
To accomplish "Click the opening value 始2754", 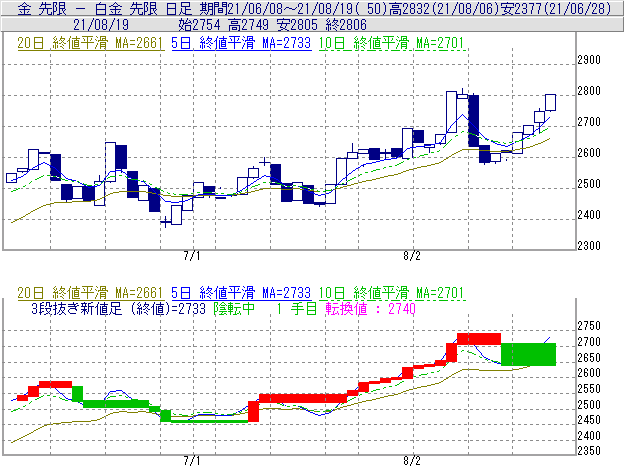I will [x=199, y=25].
